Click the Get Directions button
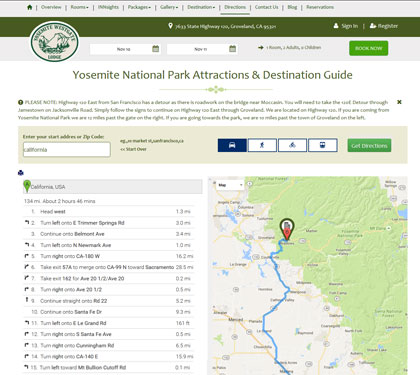This screenshot has width=420, height=375. click(x=369, y=146)
